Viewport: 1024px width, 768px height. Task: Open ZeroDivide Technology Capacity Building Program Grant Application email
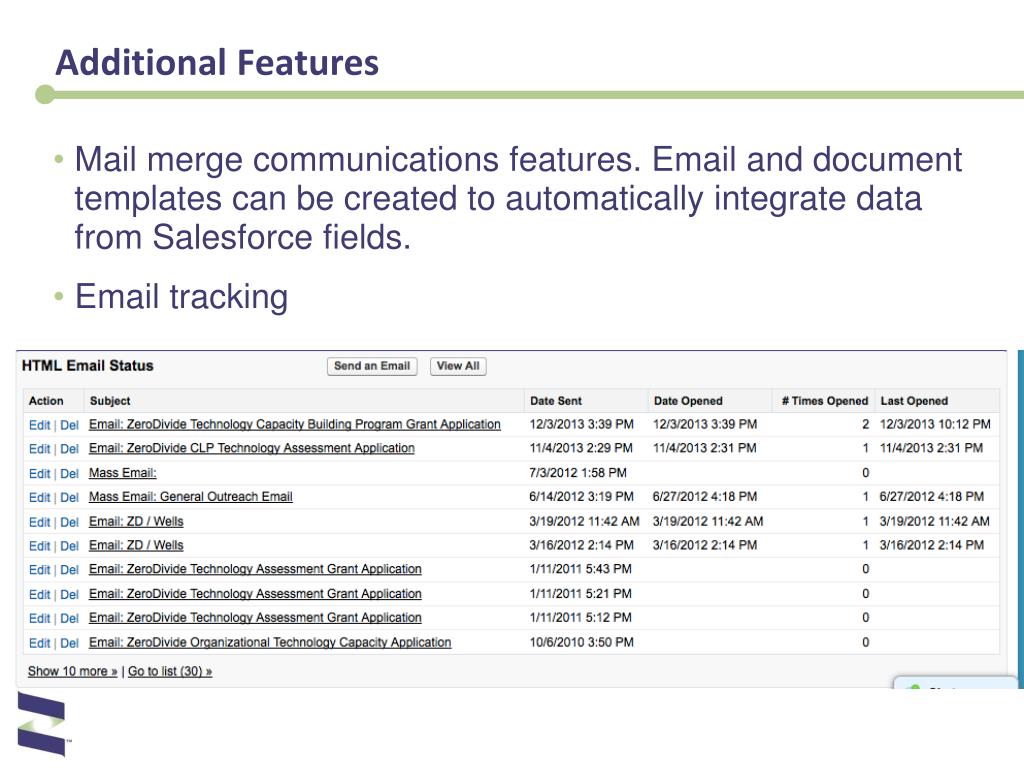(x=295, y=424)
